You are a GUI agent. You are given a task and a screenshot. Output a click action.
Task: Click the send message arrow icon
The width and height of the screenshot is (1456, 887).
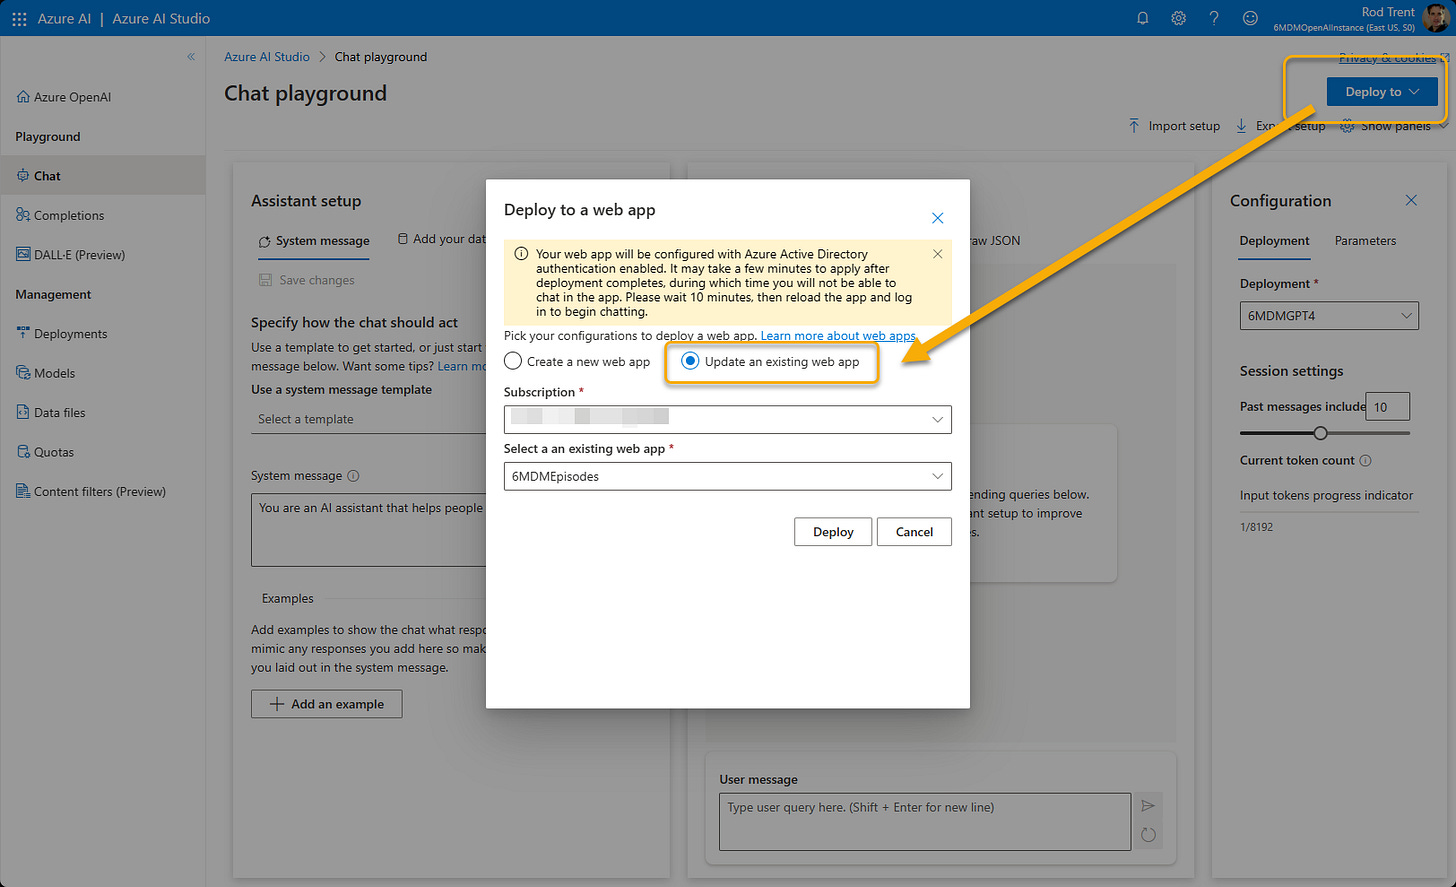1148,806
